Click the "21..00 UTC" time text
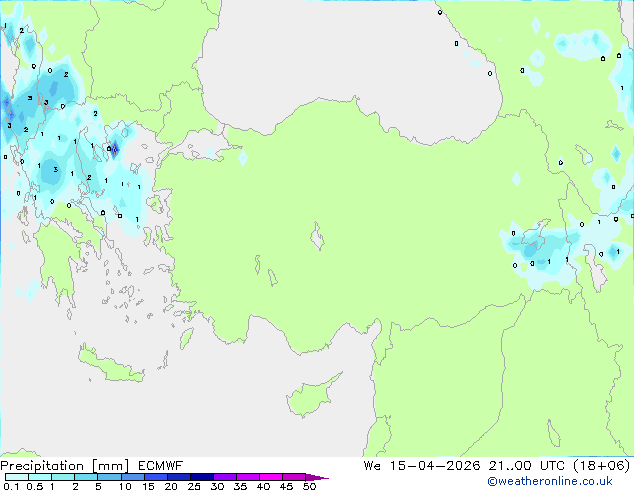The height and width of the screenshot is (490, 634). (x=526, y=466)
